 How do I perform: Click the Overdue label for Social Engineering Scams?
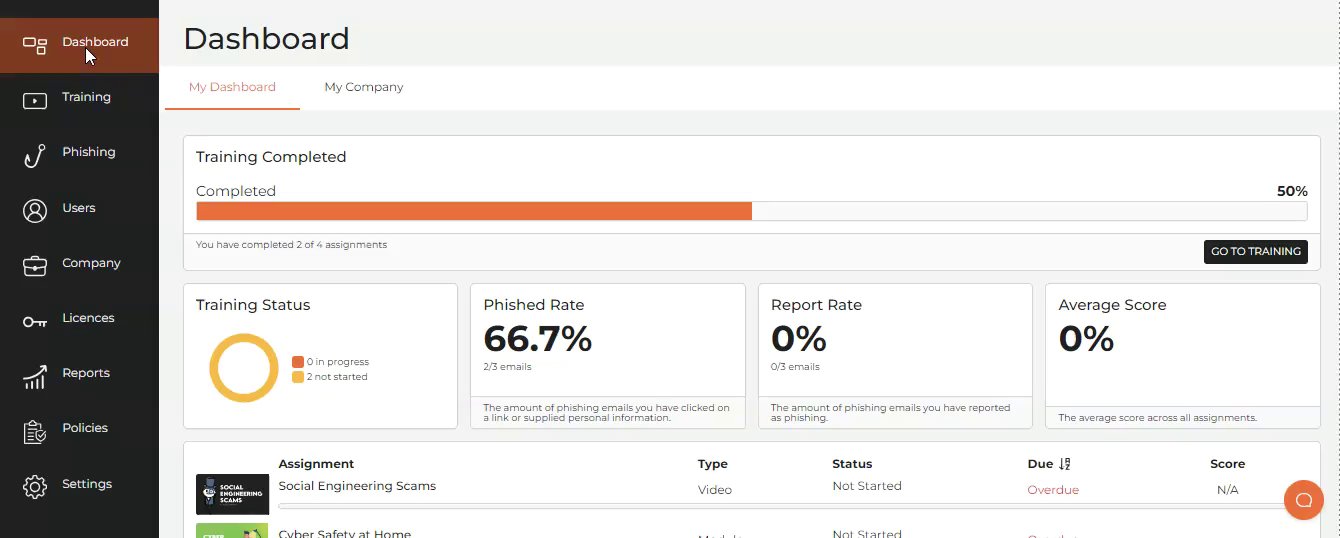[1053, 490]
